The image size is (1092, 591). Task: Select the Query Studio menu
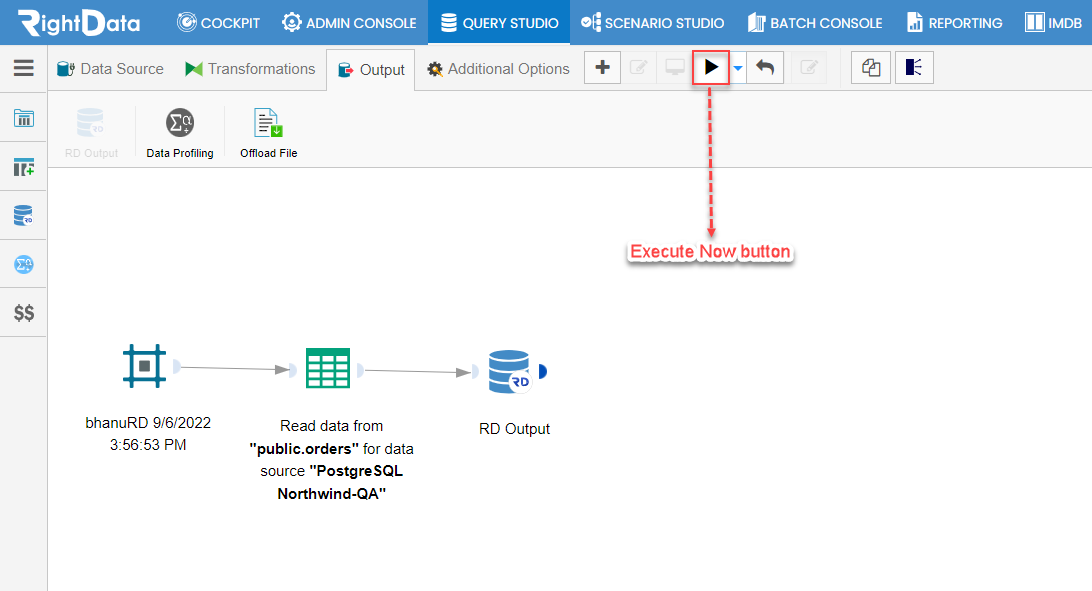499,23
